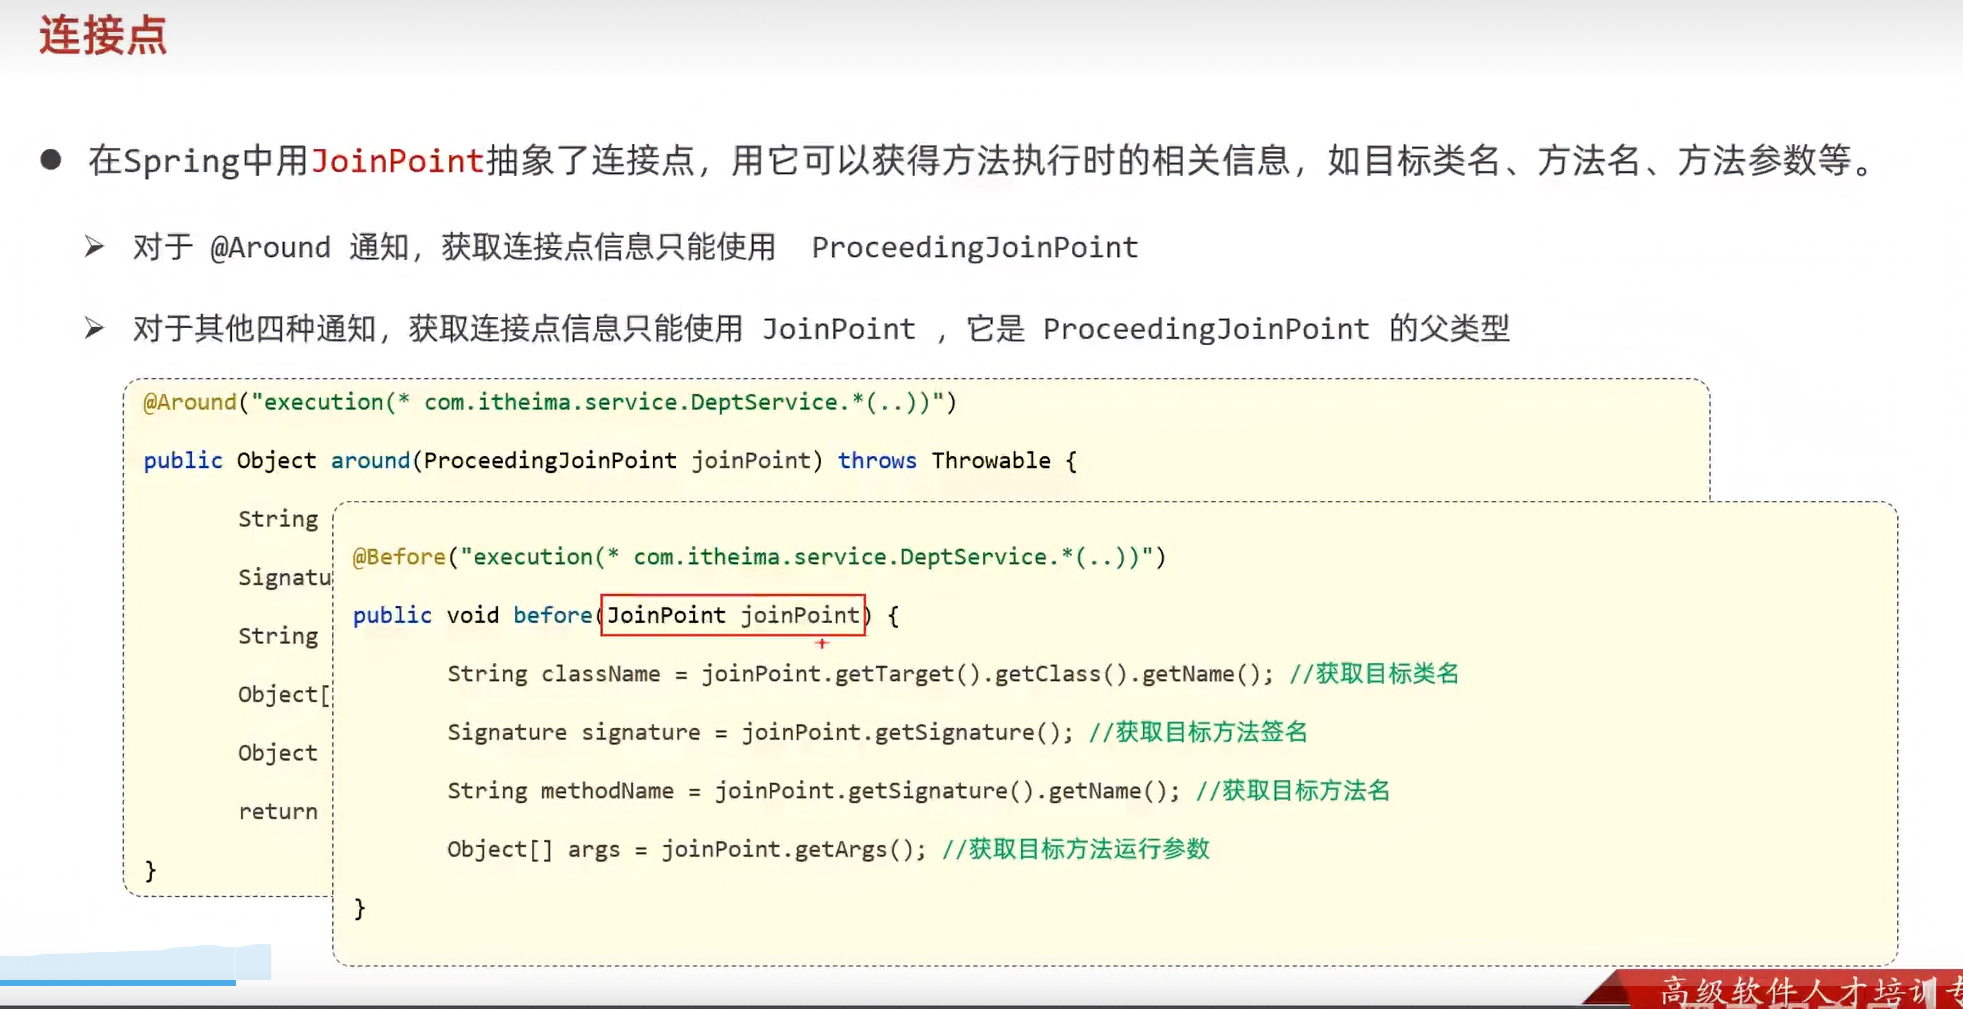Click the ProceedingJoinPoint text in the @Around bullet
The width and height of the screenshot is (1963, 1009).
(x=974, y=247)
